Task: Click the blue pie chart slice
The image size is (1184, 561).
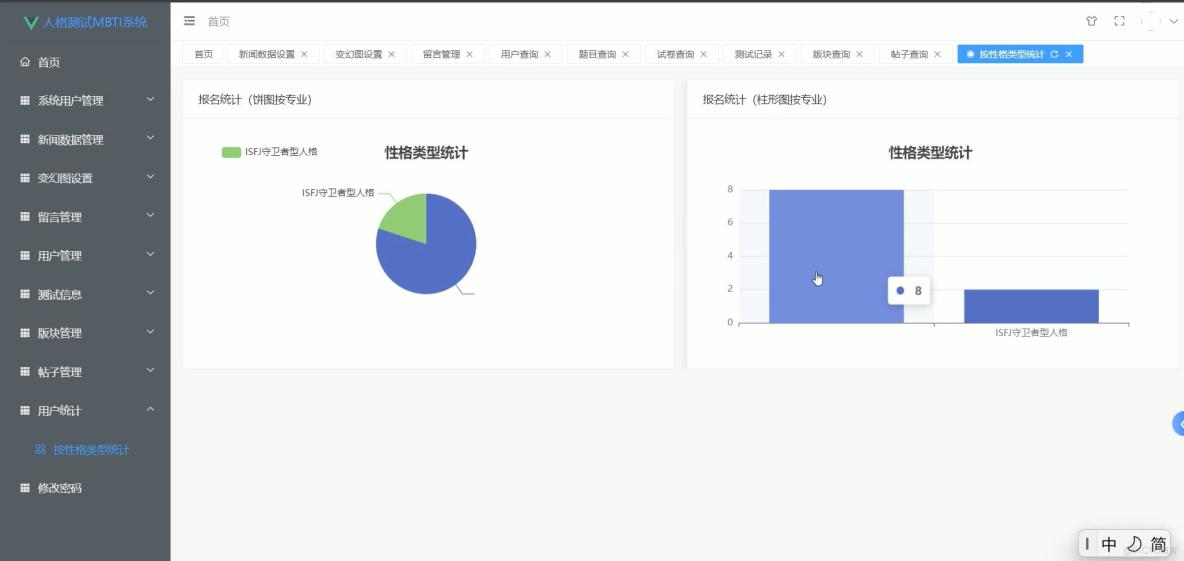Action: click(x=434, y=260)
